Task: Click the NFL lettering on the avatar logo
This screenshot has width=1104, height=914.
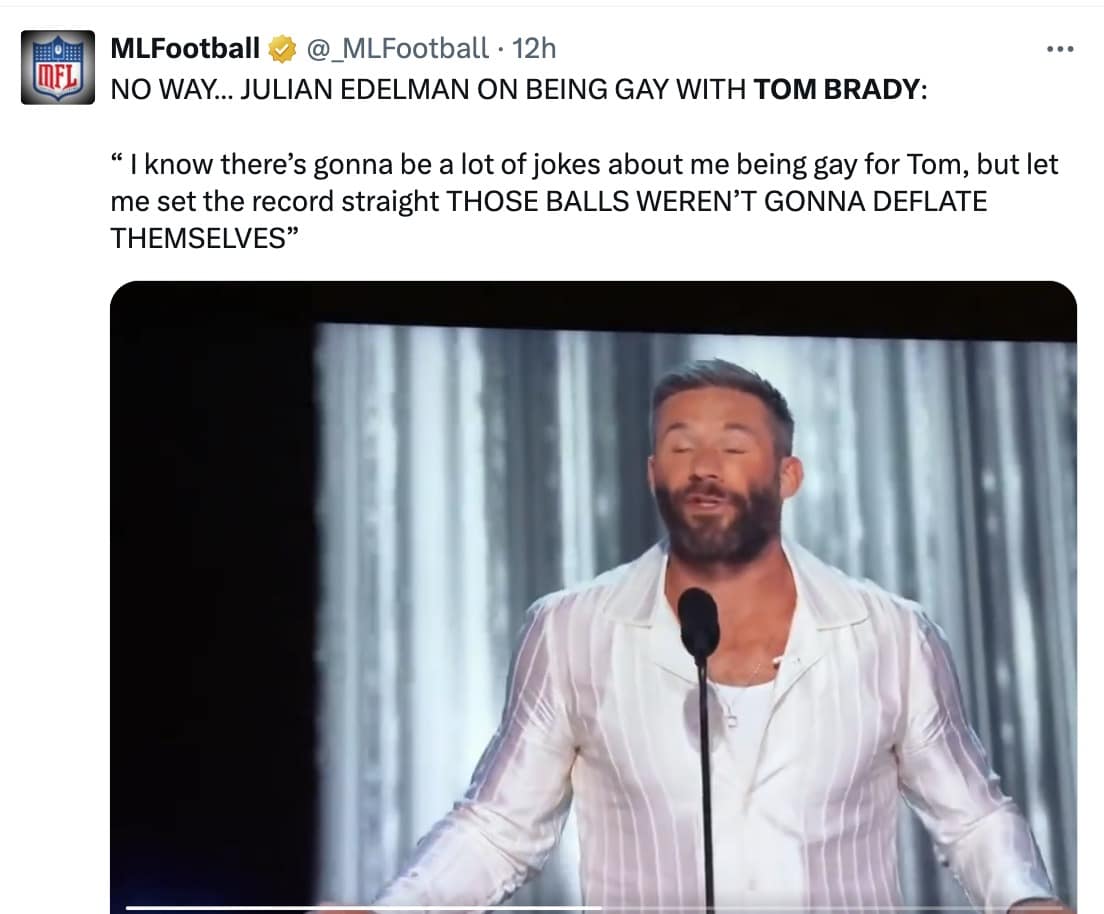Action: tap(57, 75)
